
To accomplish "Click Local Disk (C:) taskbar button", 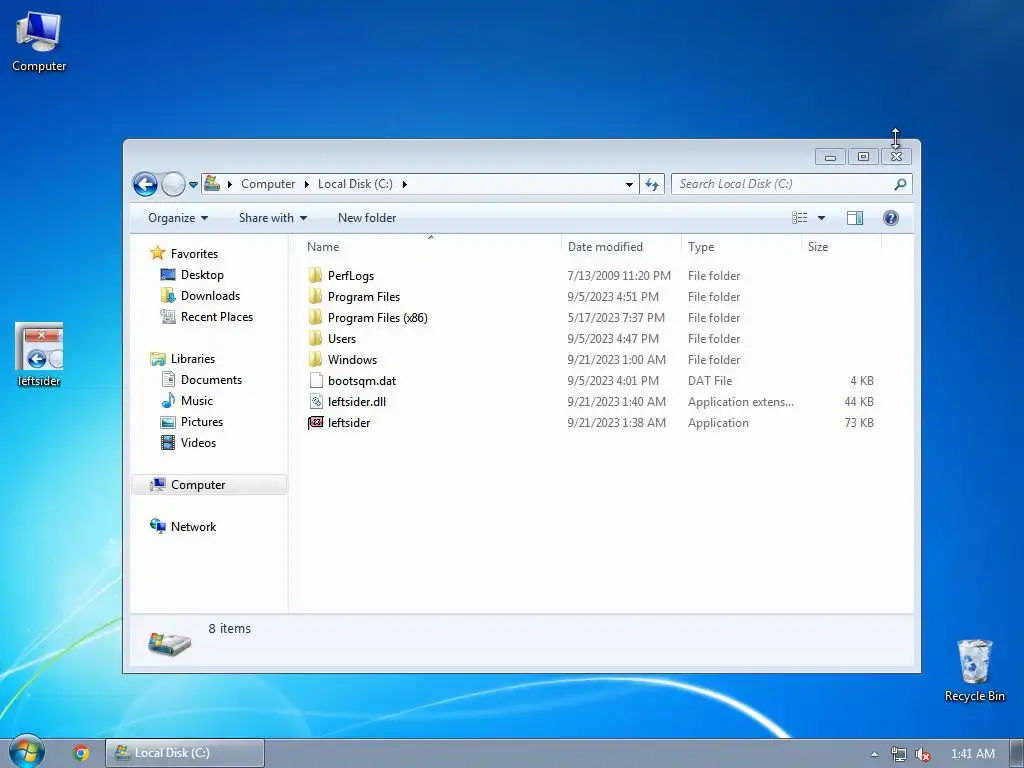I will [x=185, y=753].
